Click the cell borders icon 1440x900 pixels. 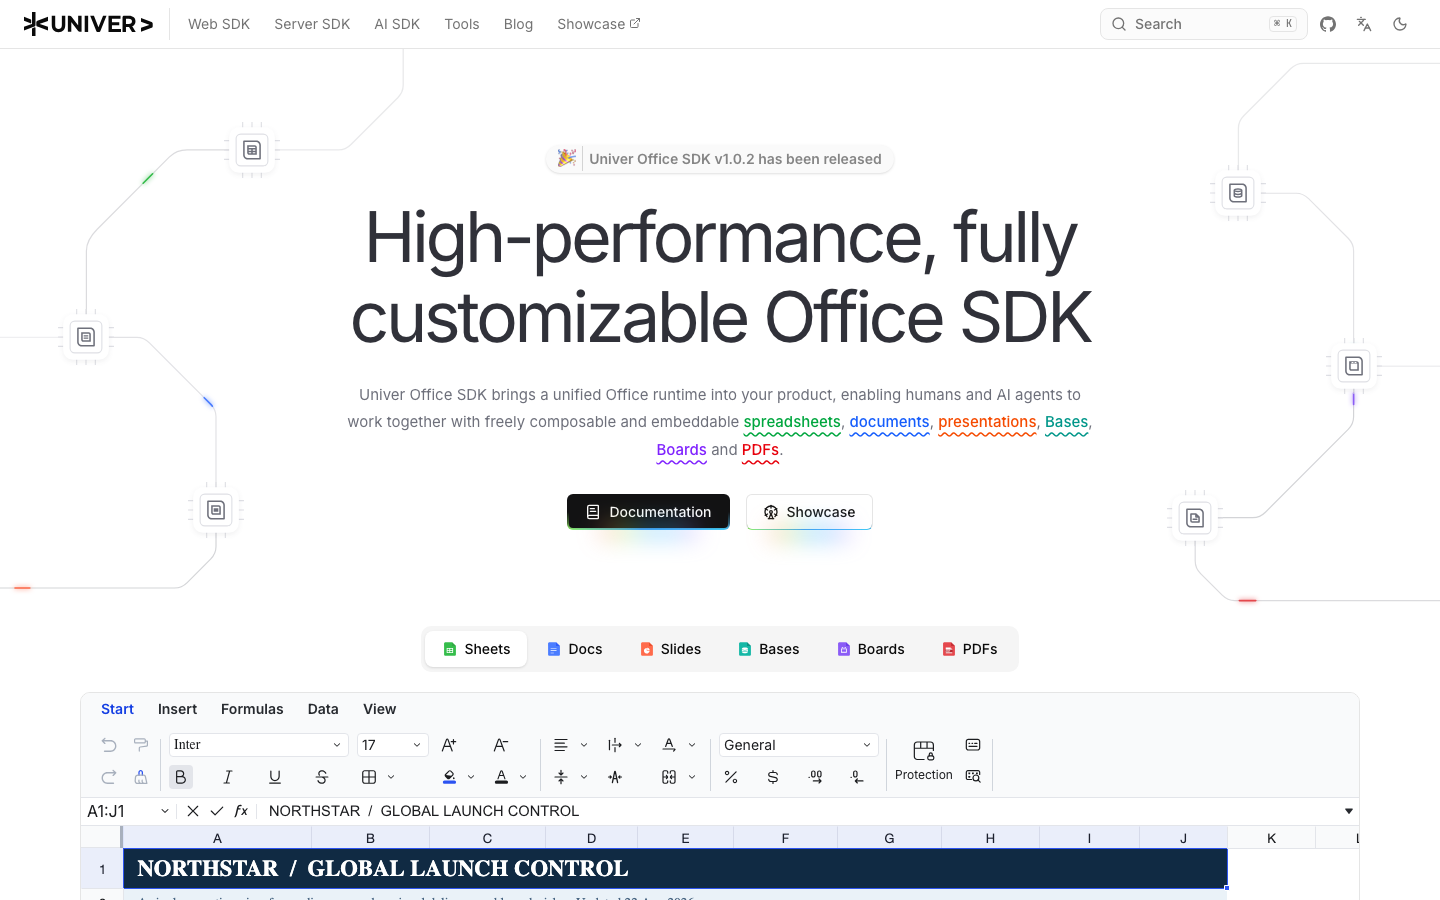click(x=369, y=777)
